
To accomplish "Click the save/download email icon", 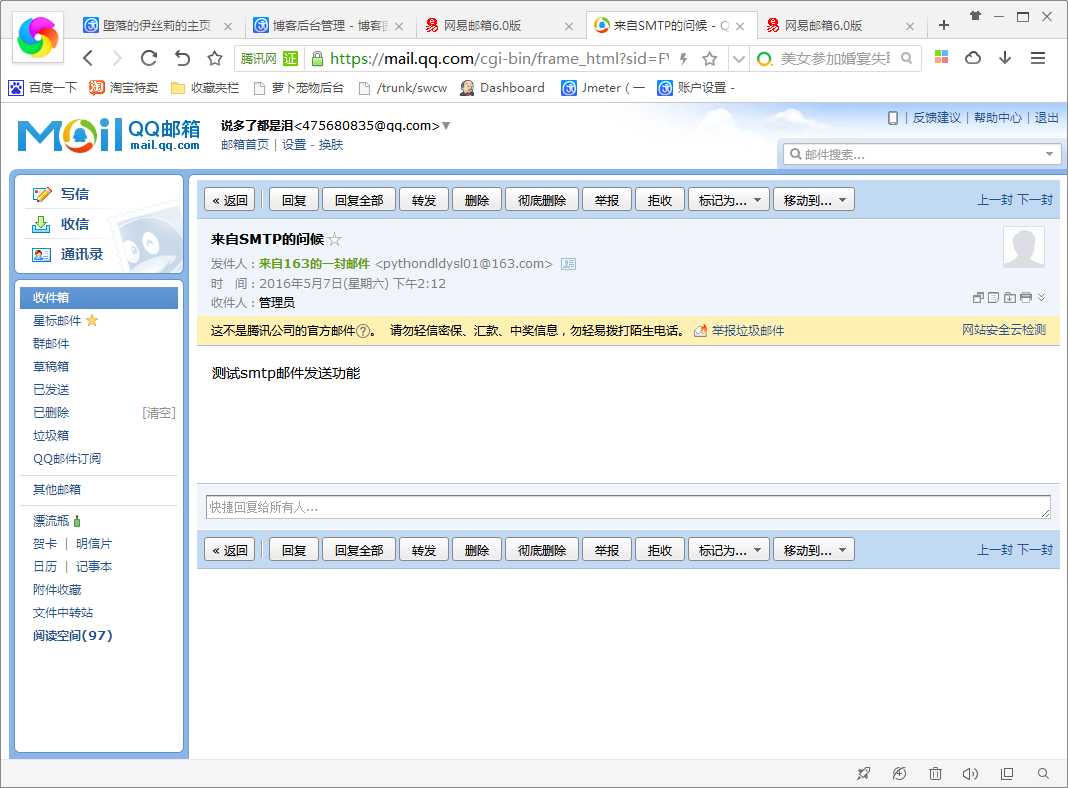I will [x=1009, y=298].
